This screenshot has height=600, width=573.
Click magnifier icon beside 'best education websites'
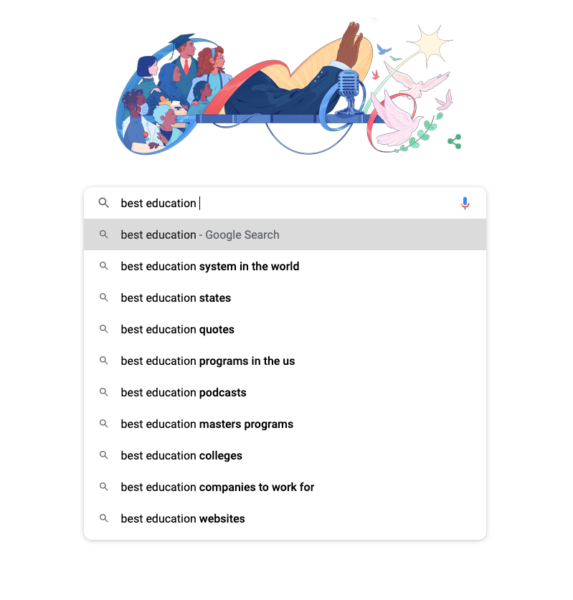tap(103, 518)
